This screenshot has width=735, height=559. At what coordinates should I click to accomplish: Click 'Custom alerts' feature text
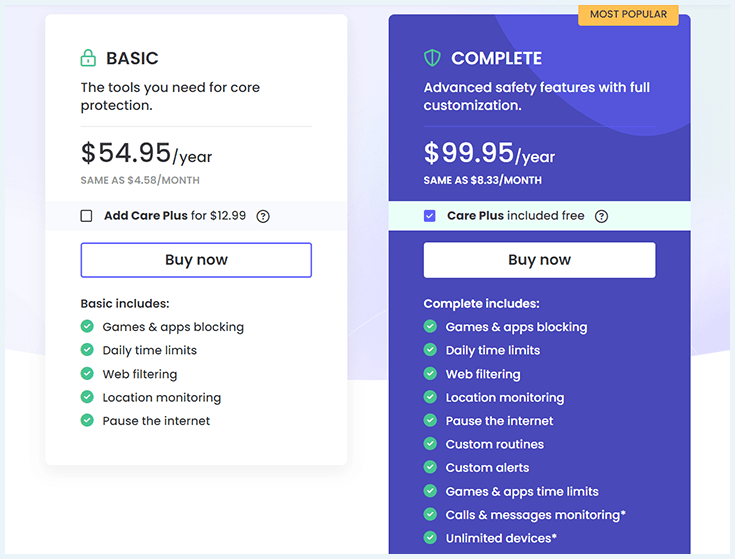(x=487, y=468)
